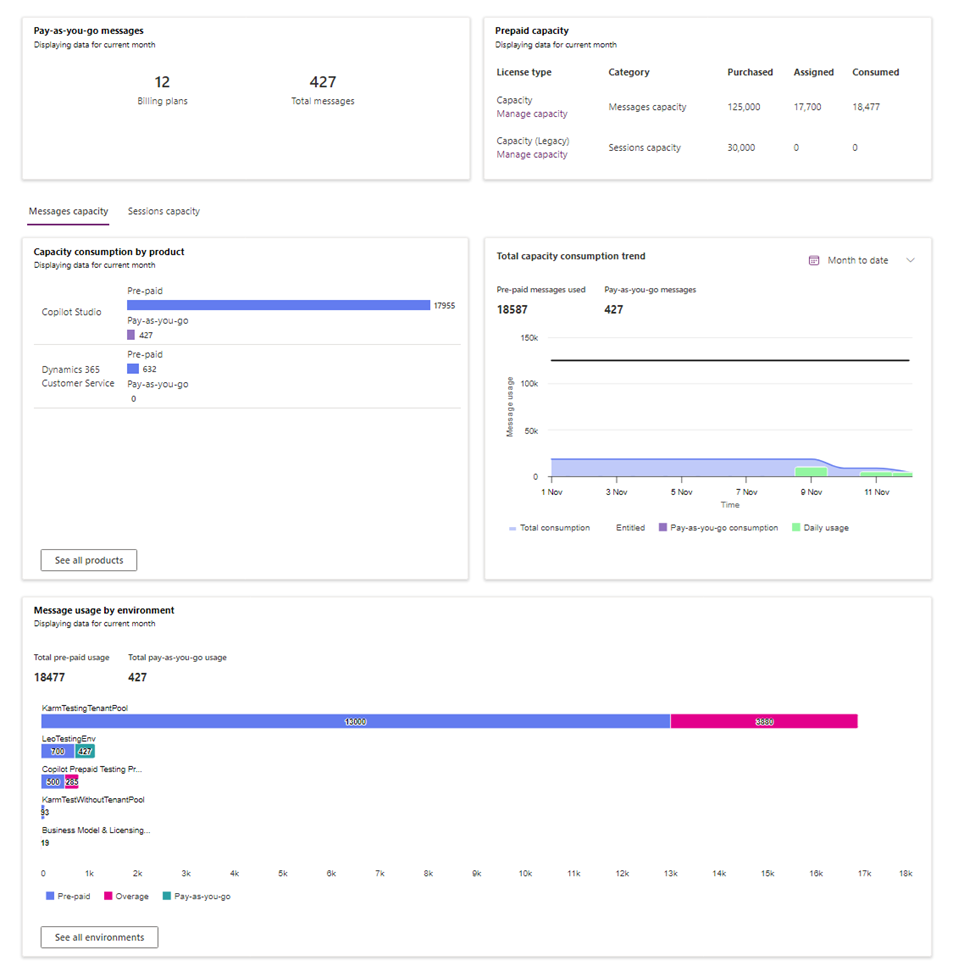Click the See all environments button

99,937
